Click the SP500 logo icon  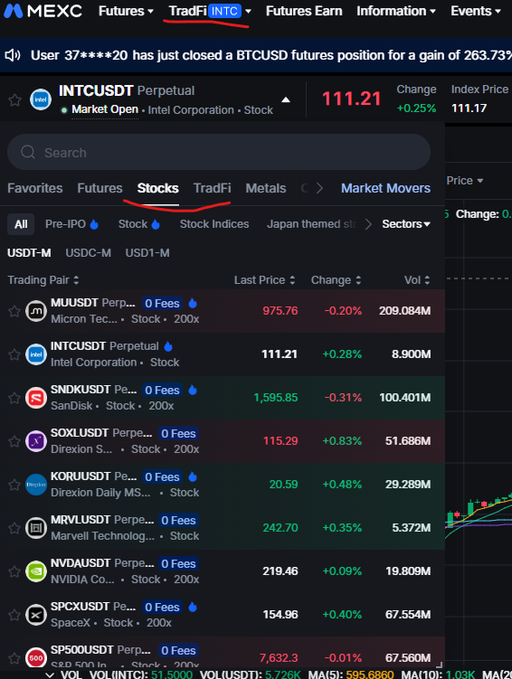click(x=36, y=658)
